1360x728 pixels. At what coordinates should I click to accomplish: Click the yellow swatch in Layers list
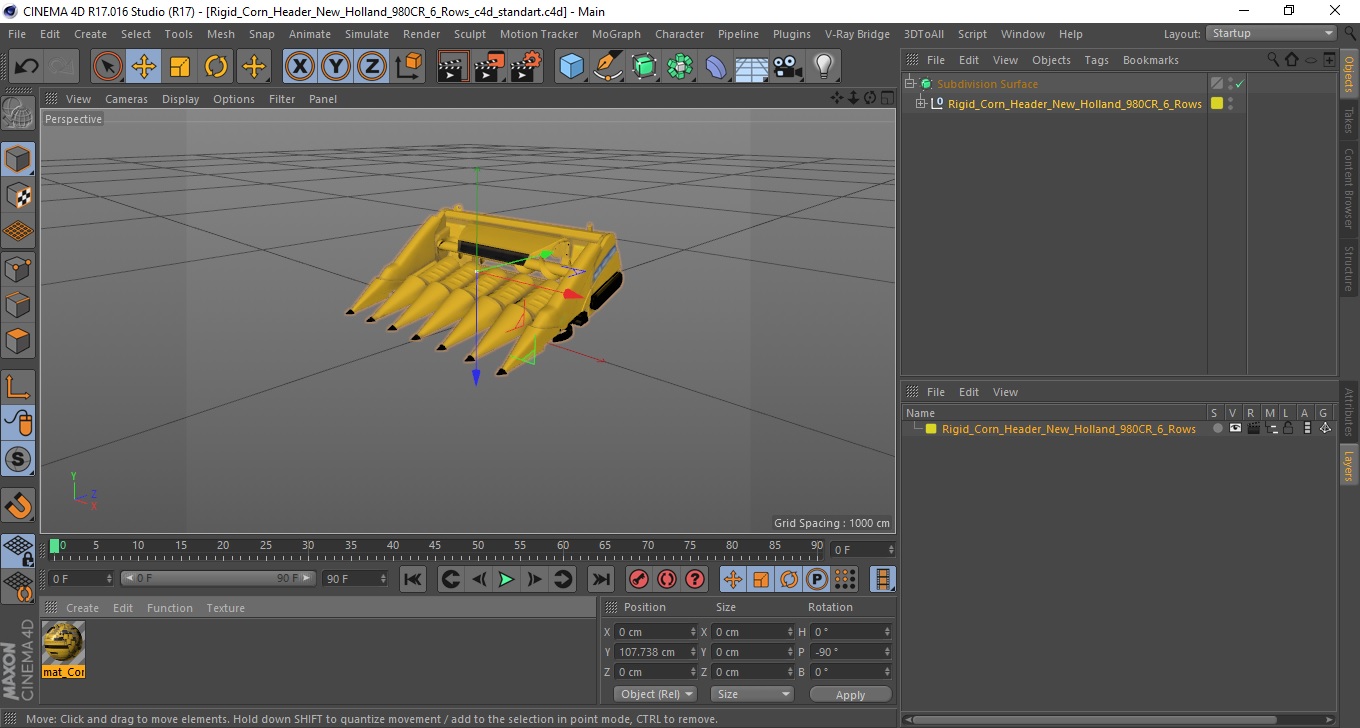[x=931, y=429]
